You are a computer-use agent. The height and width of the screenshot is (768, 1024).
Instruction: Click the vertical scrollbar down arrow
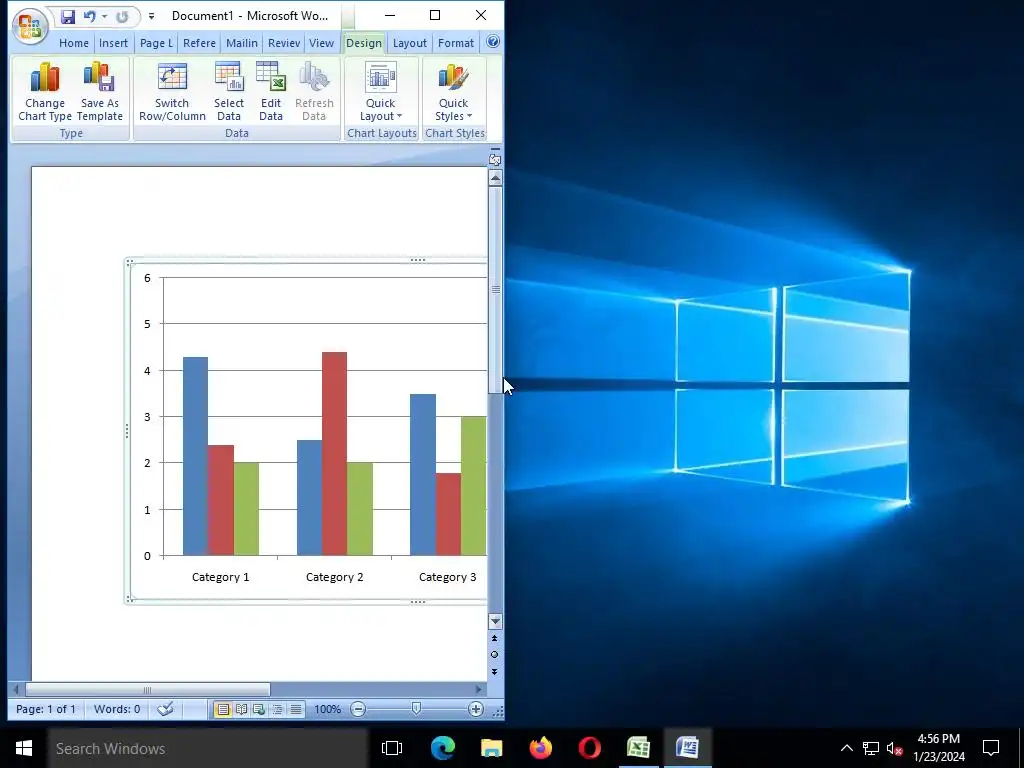[495, 622]
